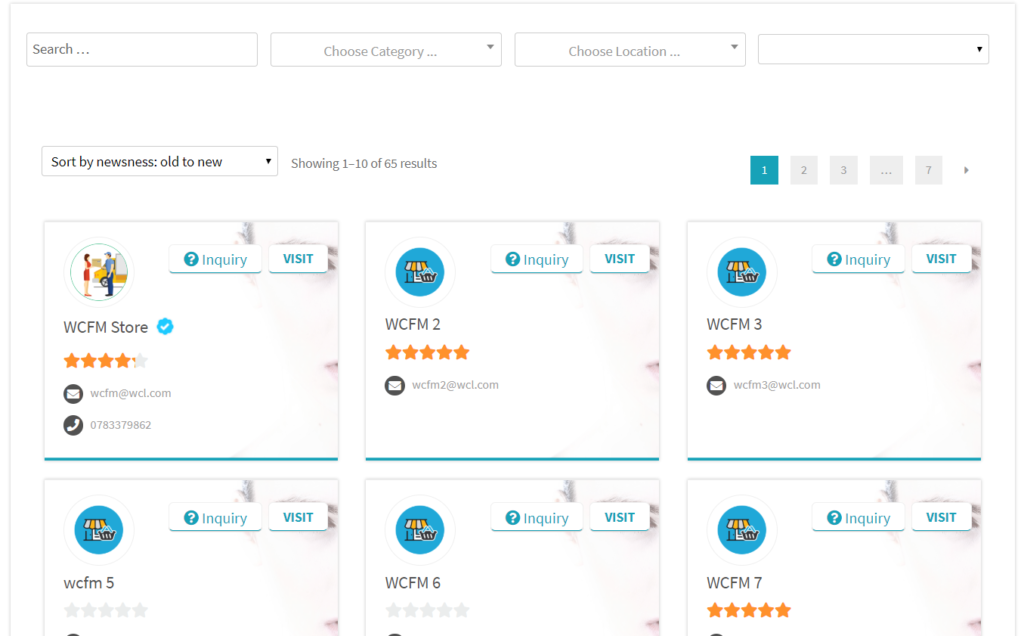Click the empty star rating of WCFM 6
Screen dimensions: 1024x636
point(428,611)
